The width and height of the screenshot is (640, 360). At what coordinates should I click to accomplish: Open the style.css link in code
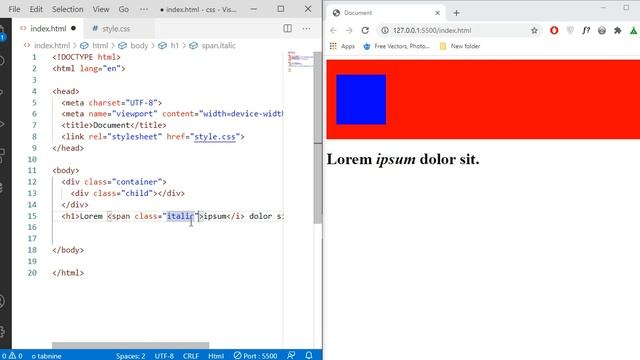215,137
